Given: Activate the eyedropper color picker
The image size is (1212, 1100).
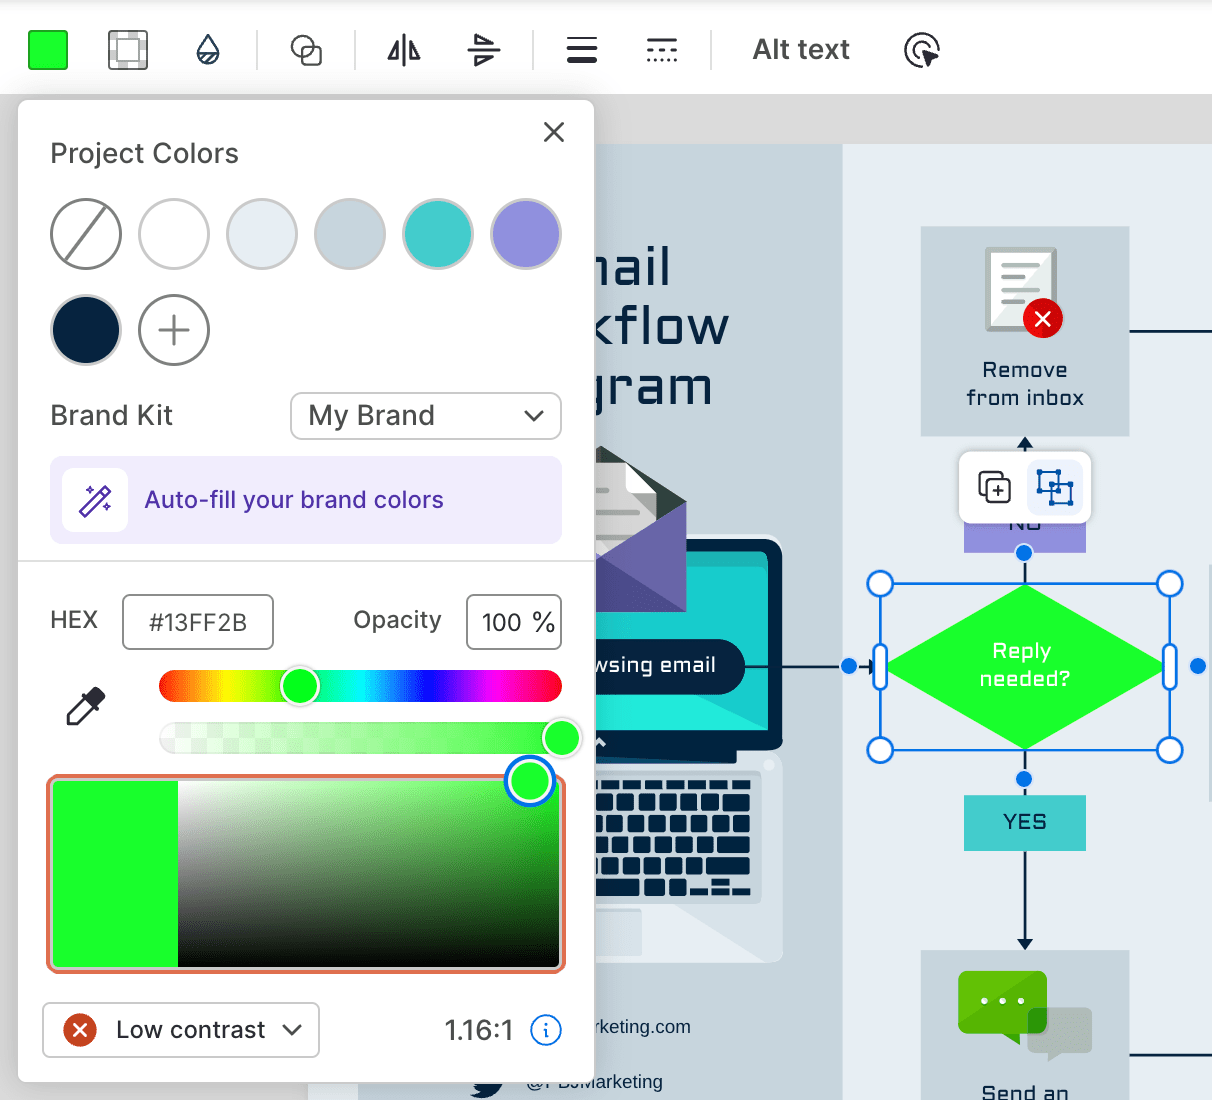Looking at the screenshot, I should 86,706.
